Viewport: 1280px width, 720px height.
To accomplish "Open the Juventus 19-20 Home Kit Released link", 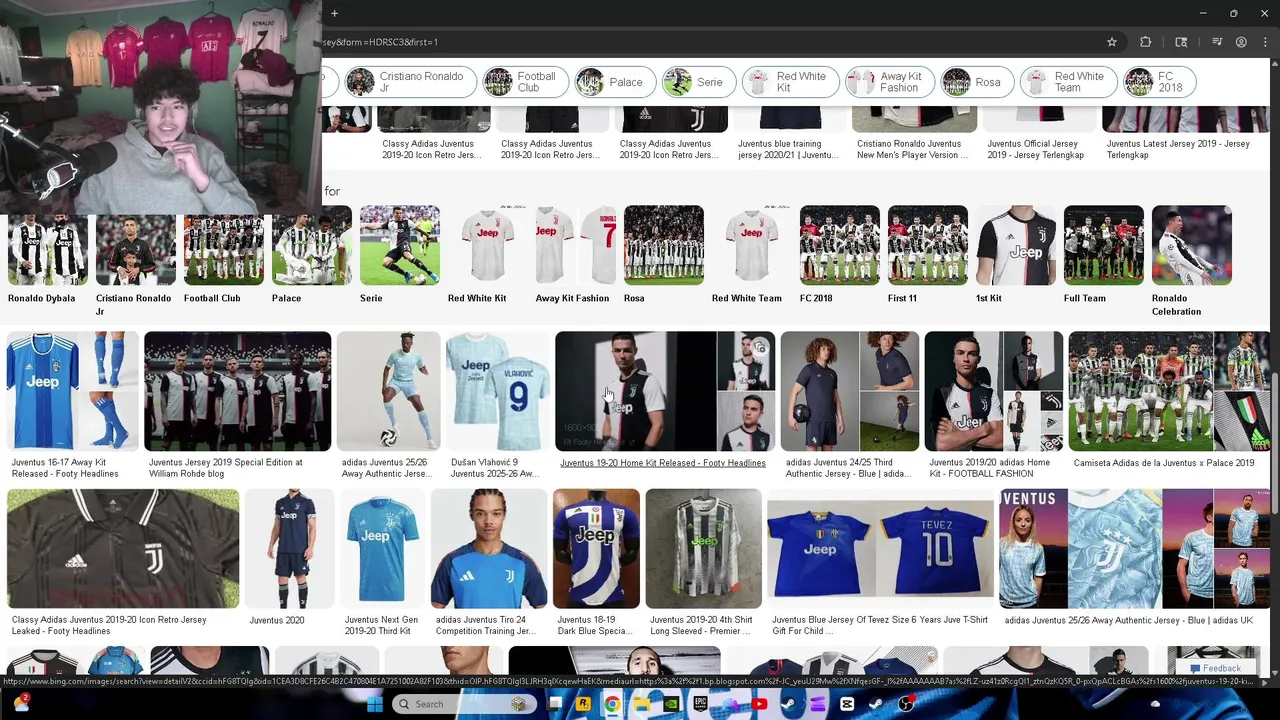I will 663,463.
